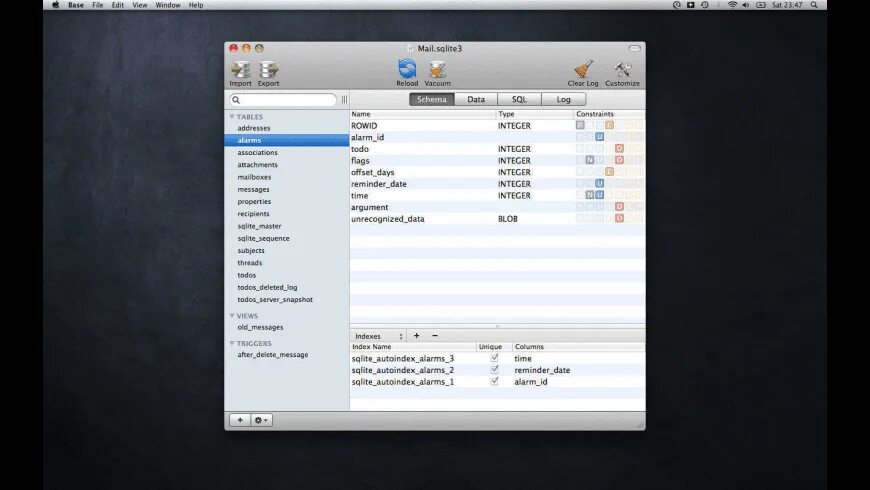Select the after_delete_message trigger

point(287,354)
